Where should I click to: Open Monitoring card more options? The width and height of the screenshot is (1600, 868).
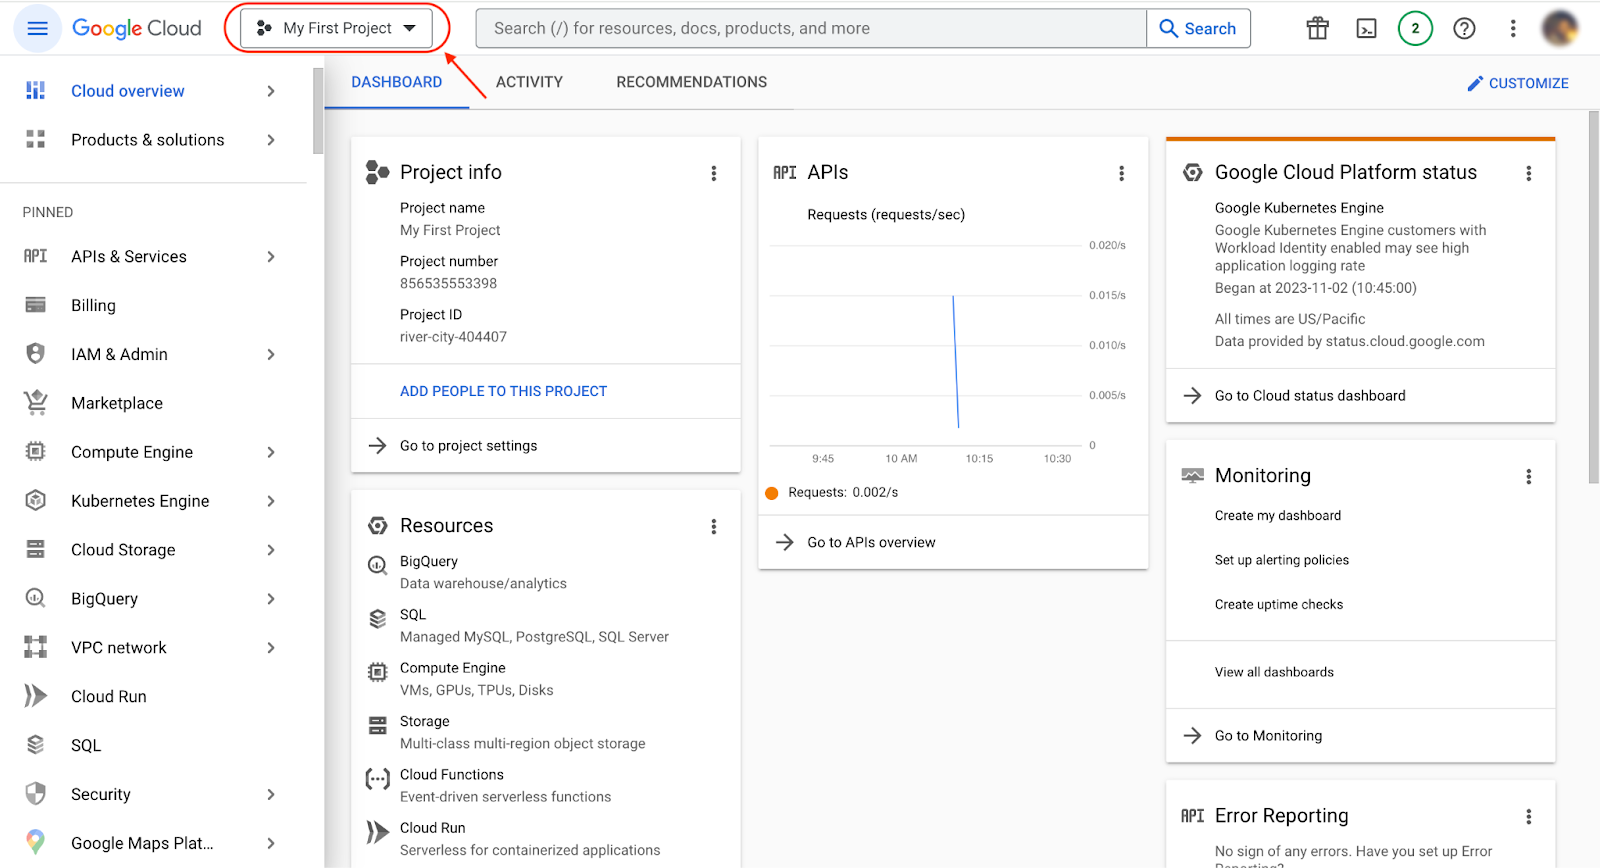click(x=1528, y=477)
